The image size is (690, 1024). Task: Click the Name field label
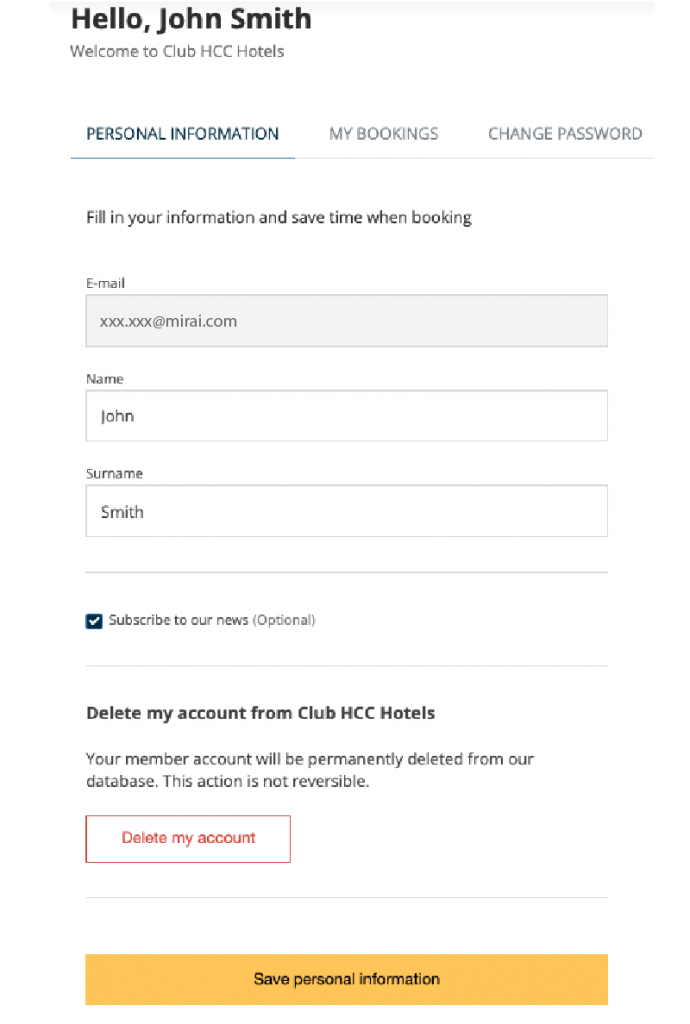(x=104, y=379)
